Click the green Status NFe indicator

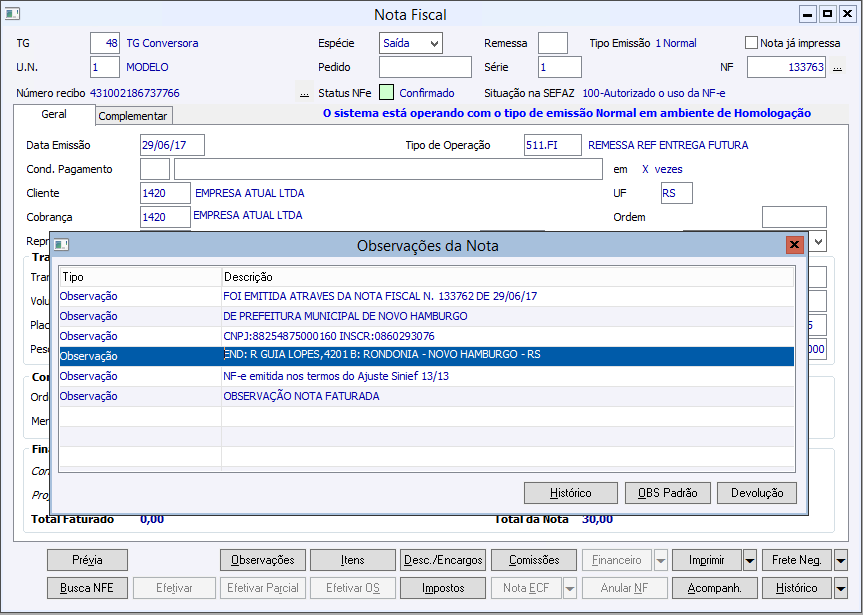386,92
